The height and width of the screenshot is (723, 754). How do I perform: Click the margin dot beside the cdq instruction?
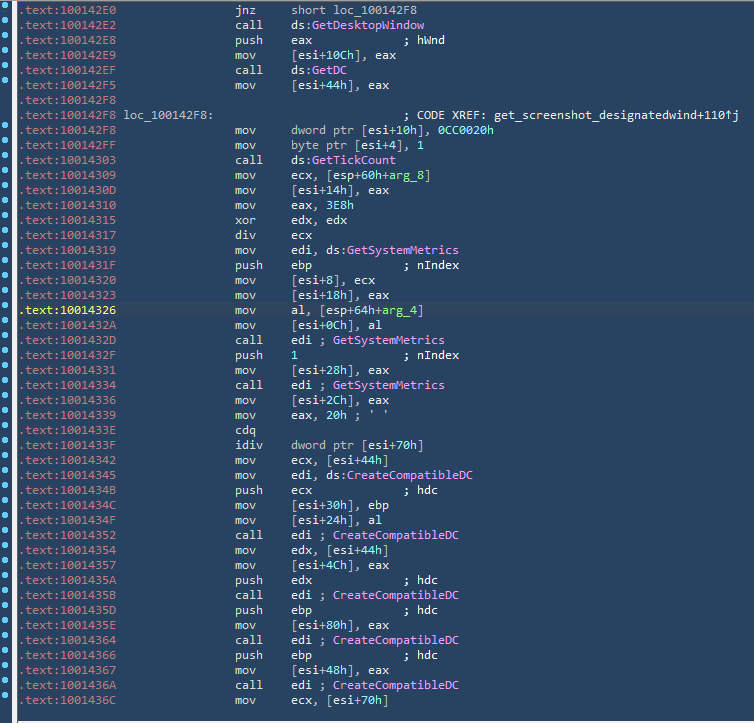click(x=7, y=430)
